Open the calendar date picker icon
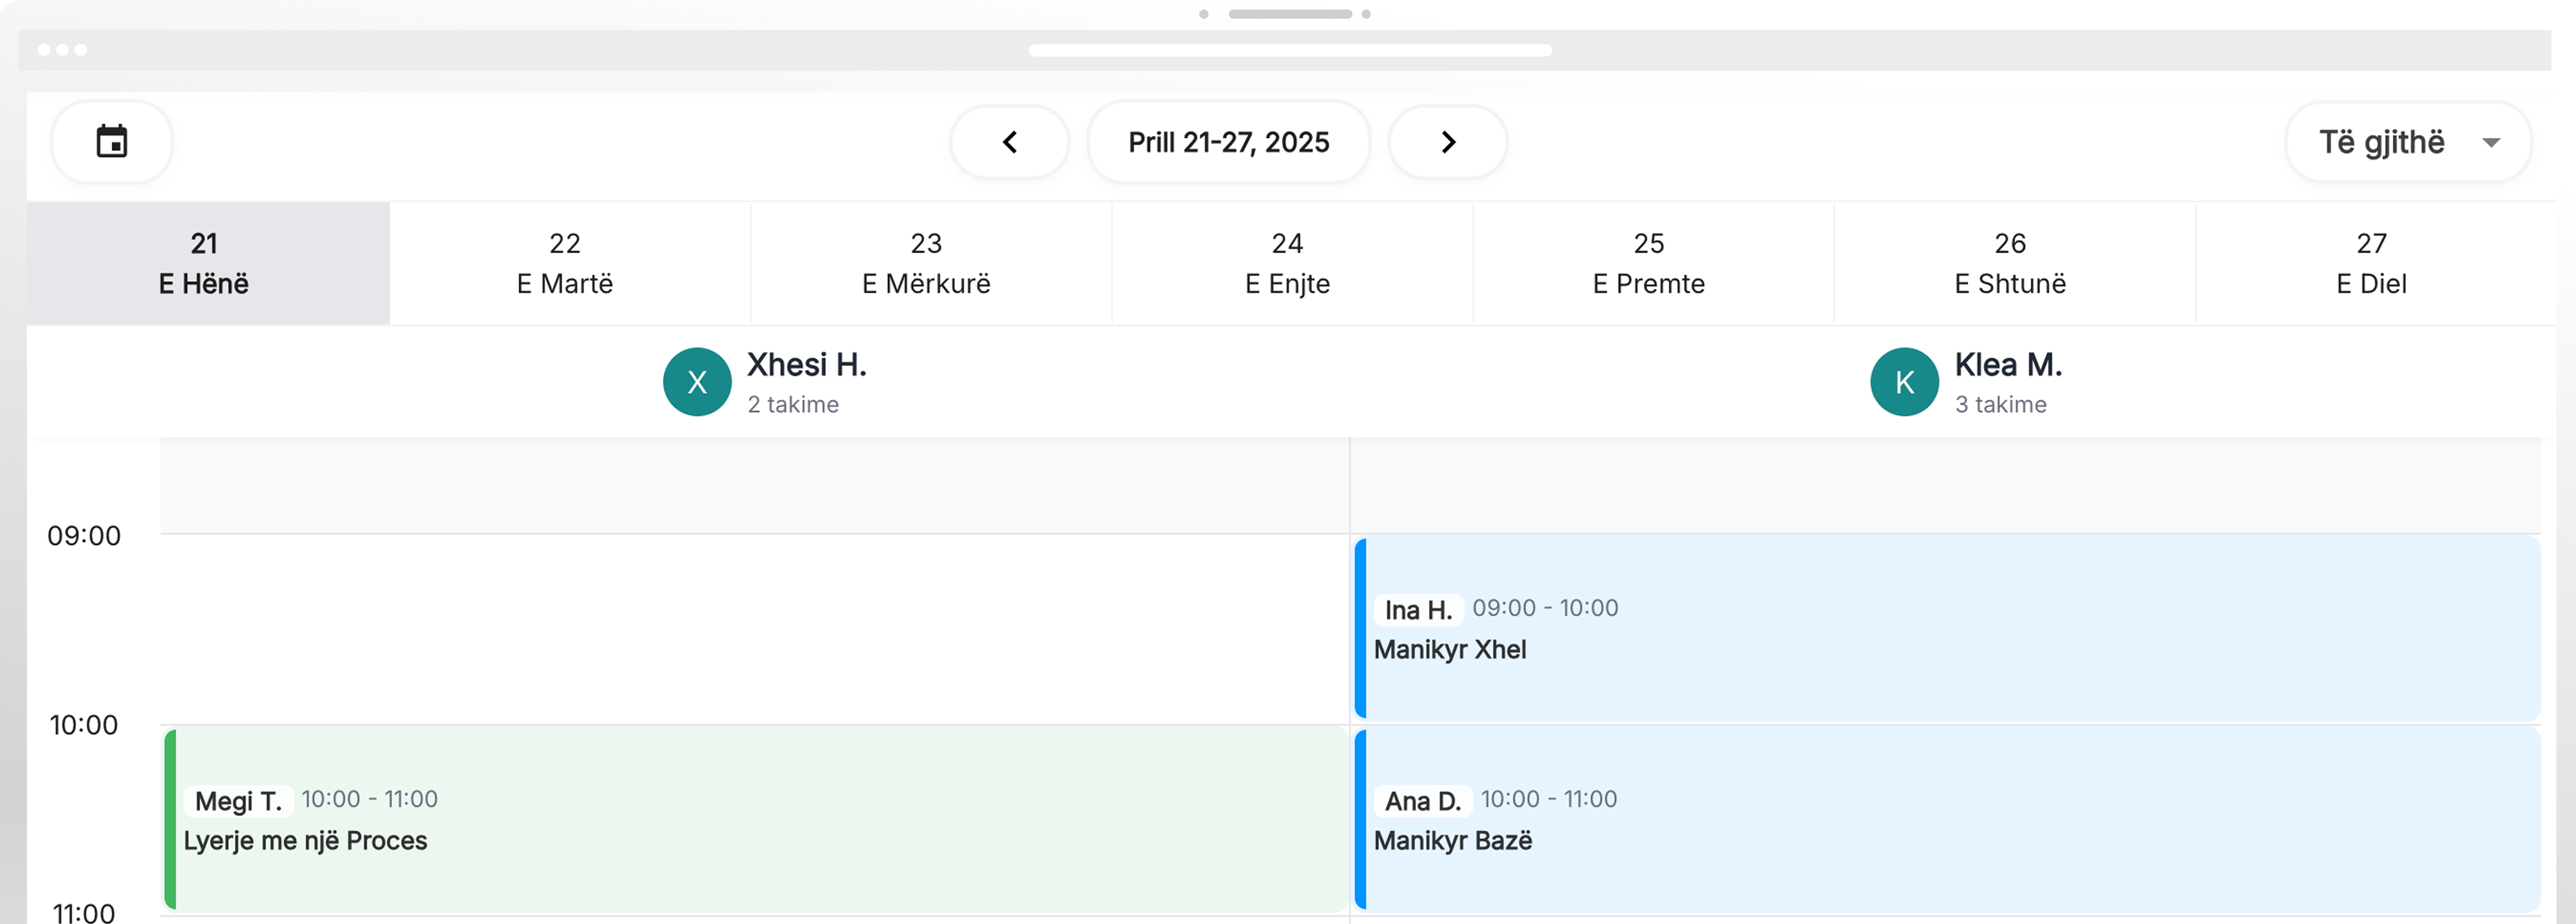Screen dimensions: 2576x924 click(x=111, y=142)
